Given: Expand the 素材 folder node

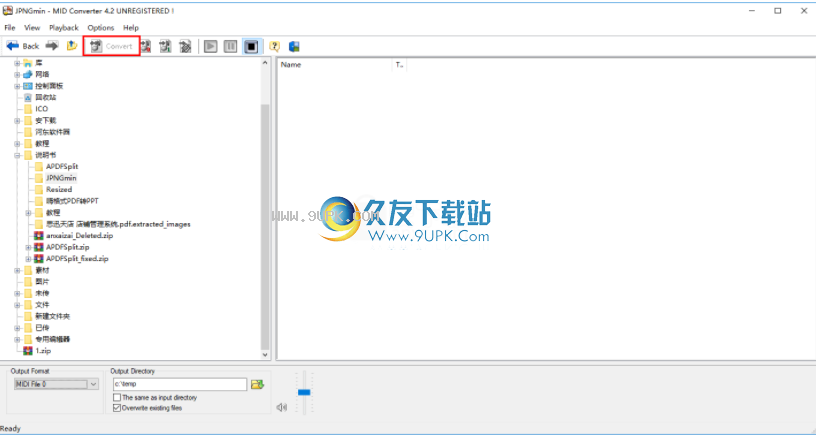Looking at the screenshot, I should coord(17,270).
